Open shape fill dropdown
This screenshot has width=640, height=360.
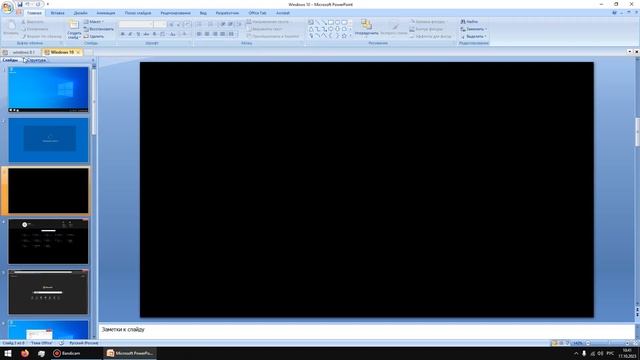428,22
